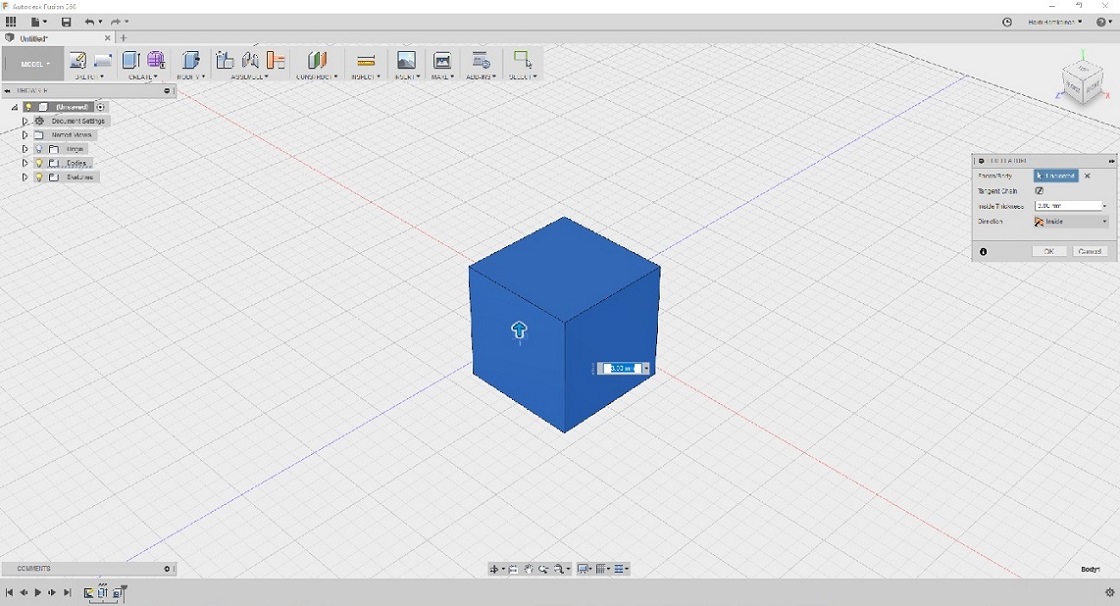Expand the Origin tree node
Viewport: 1120px width, 606px height.
click(x=25, y=149)
